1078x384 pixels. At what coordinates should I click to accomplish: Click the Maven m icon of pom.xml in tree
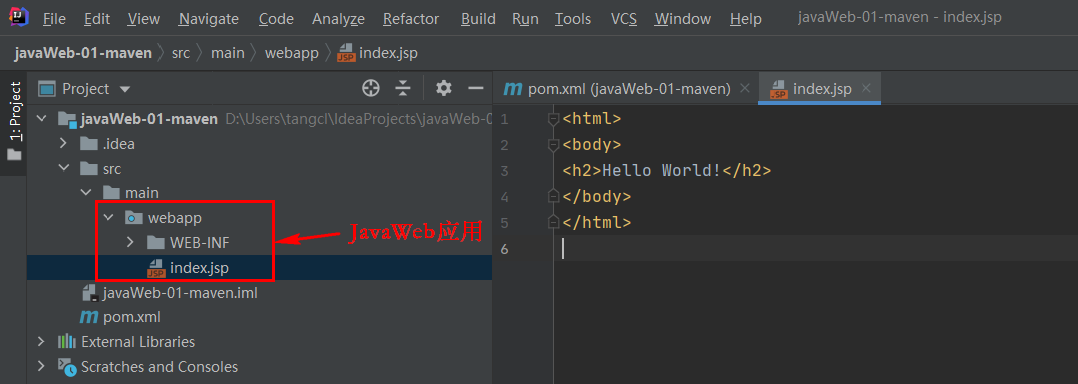(x=89, y=317)
